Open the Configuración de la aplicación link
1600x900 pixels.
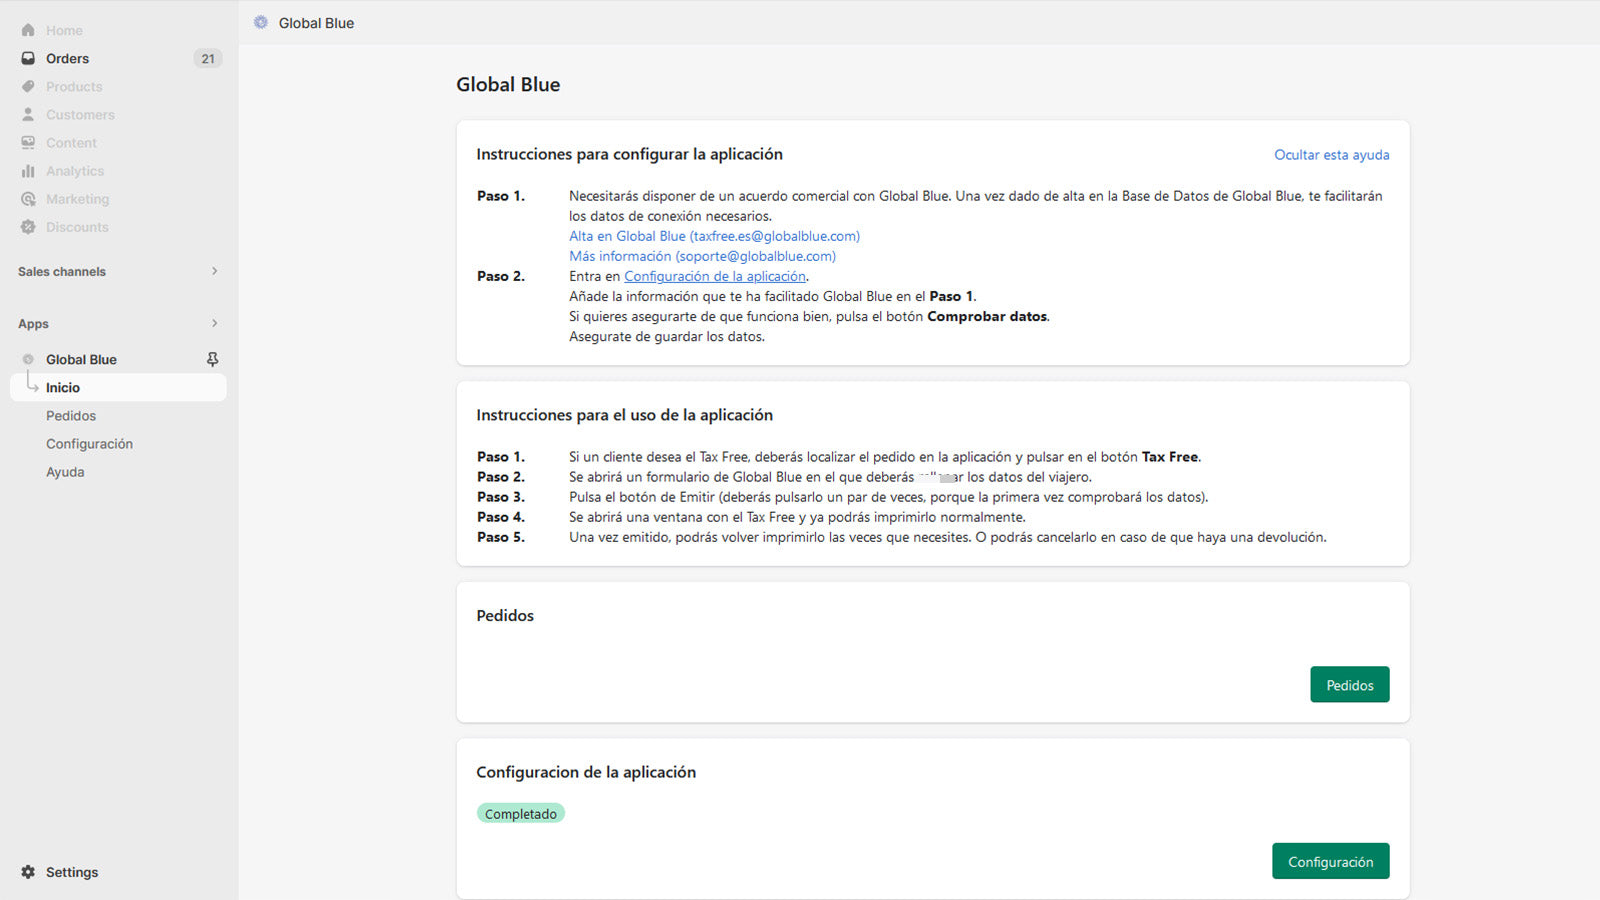[714, 276]
